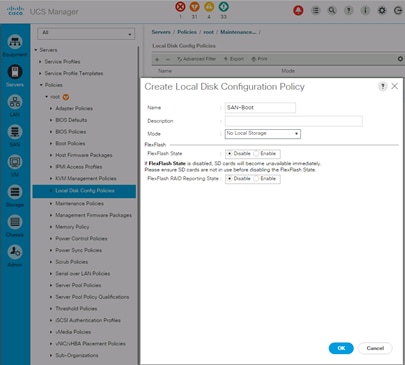The image size is (405, 365).
Task: Select Local Disk Config Policies tree item
Action: [x=85, y=191]
